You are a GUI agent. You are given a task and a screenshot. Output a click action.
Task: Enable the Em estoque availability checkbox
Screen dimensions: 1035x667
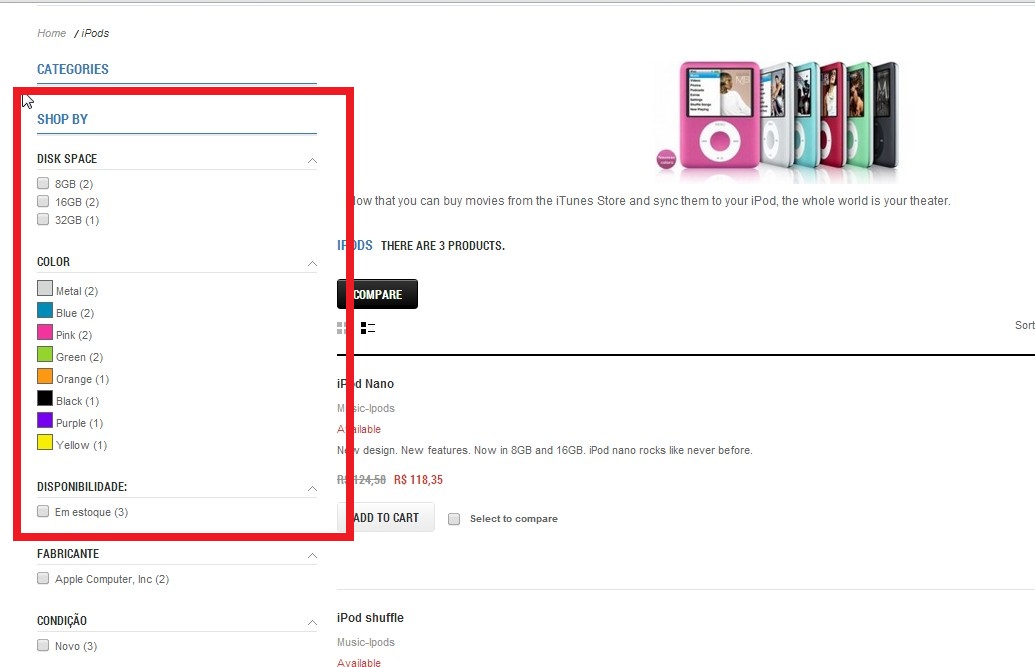click(x=43, y=510)
